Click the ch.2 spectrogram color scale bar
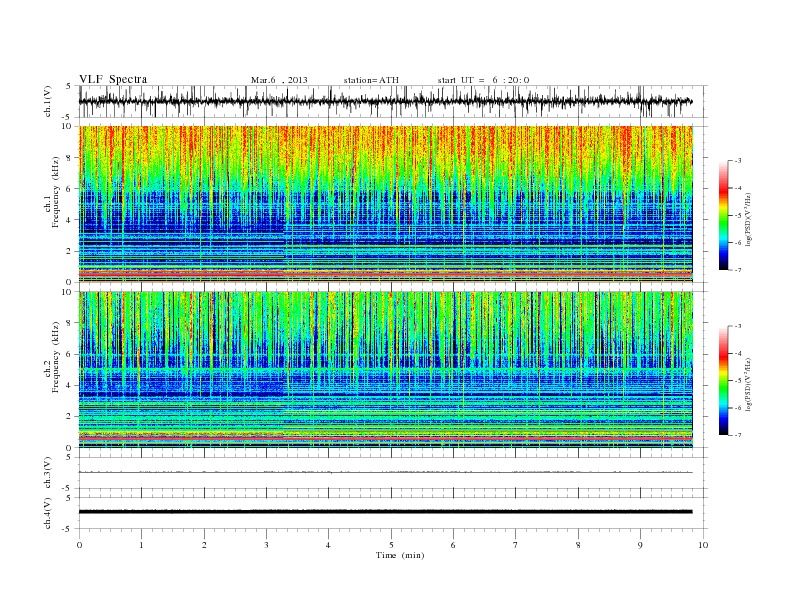Screen dimensions: 792x612 pos(724,381)
